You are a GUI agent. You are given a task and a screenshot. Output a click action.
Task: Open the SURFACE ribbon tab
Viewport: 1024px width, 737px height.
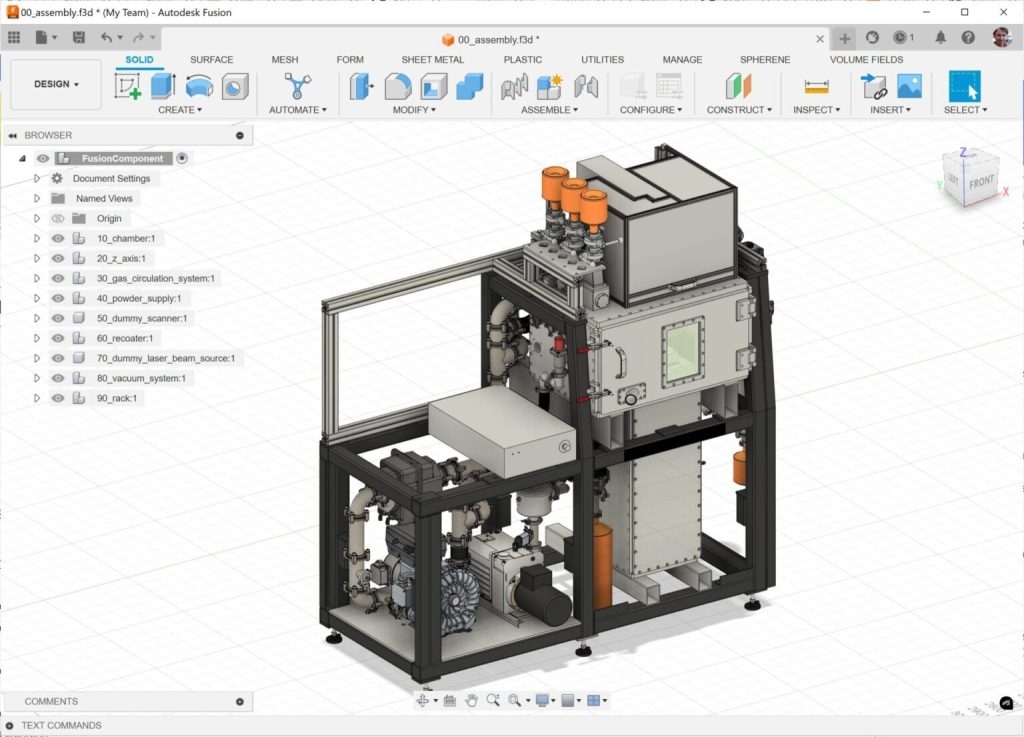point(211,60)
